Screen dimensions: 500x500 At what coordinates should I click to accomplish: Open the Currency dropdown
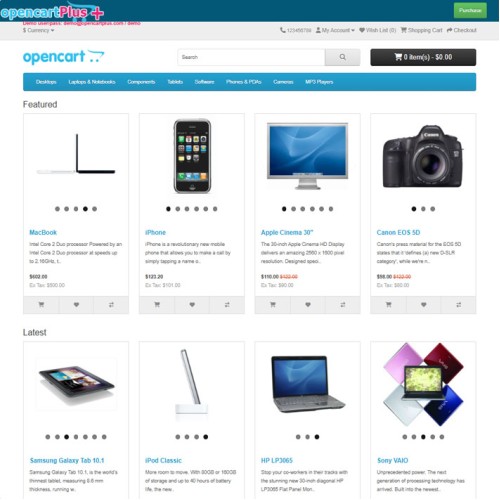(x=38, y=30)
